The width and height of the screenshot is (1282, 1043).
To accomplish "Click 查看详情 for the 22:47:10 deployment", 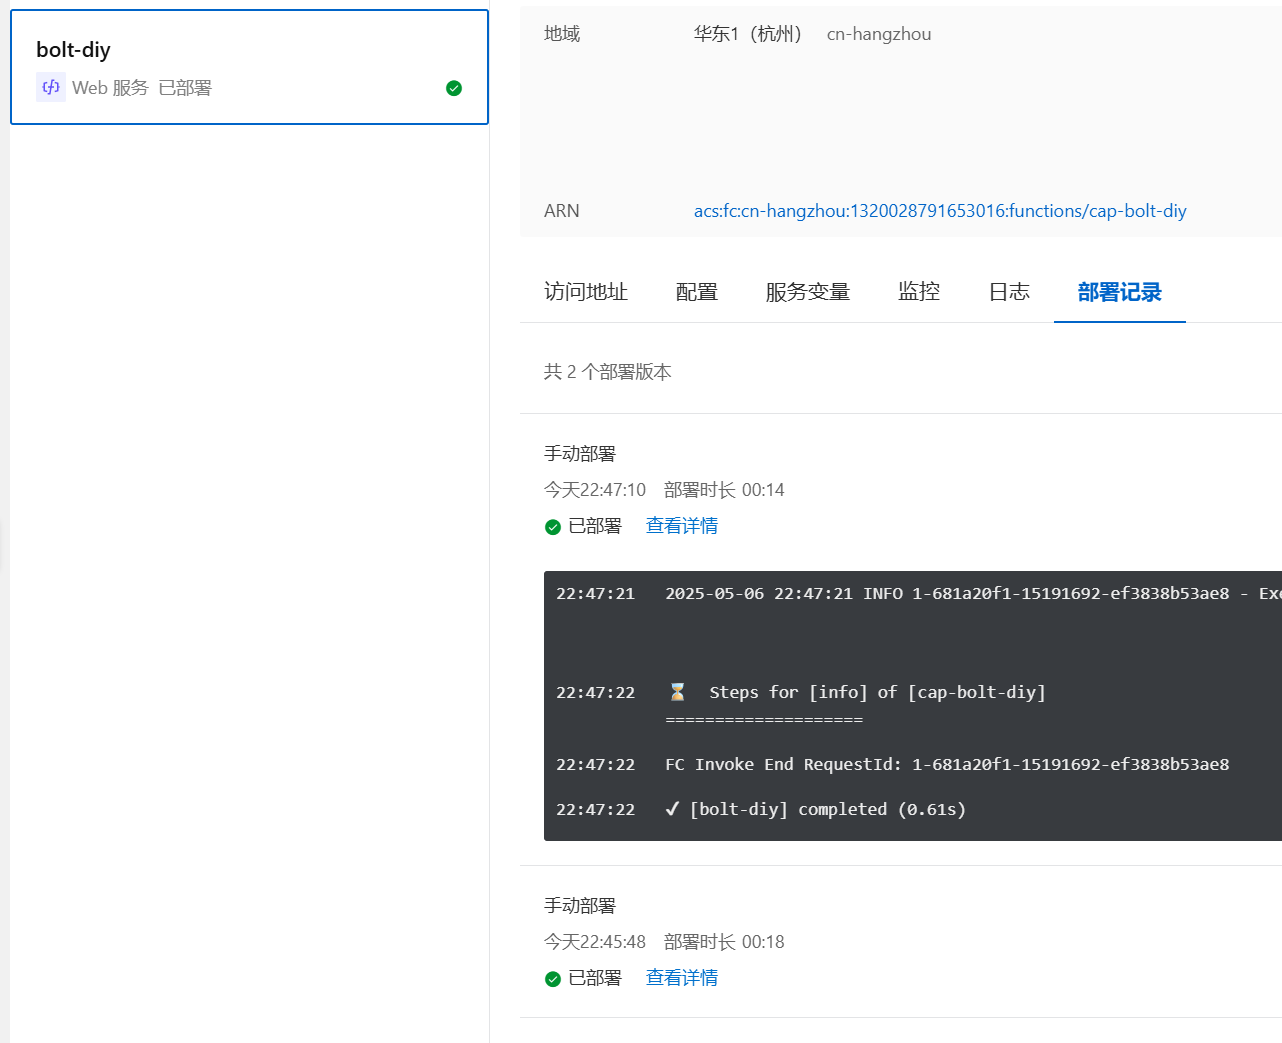I will point(681,525).
